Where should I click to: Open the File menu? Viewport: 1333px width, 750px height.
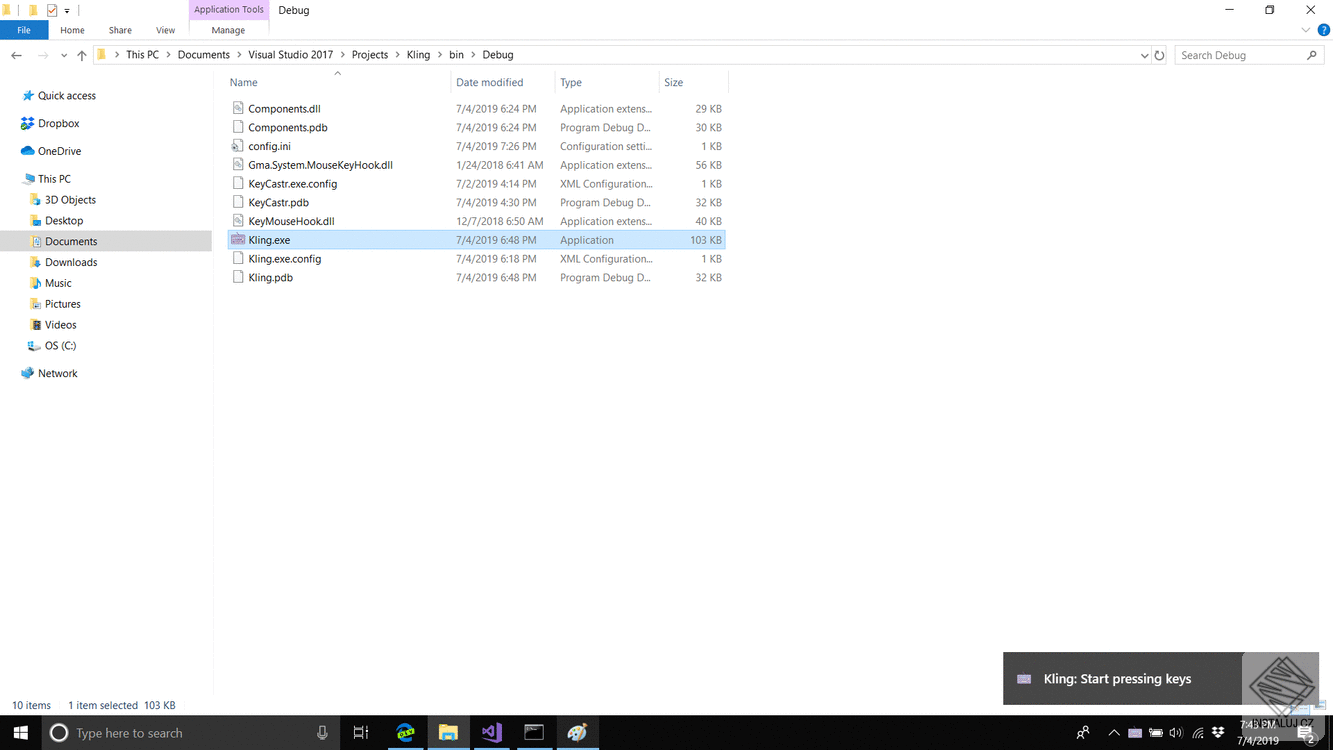tap(24, 30)
